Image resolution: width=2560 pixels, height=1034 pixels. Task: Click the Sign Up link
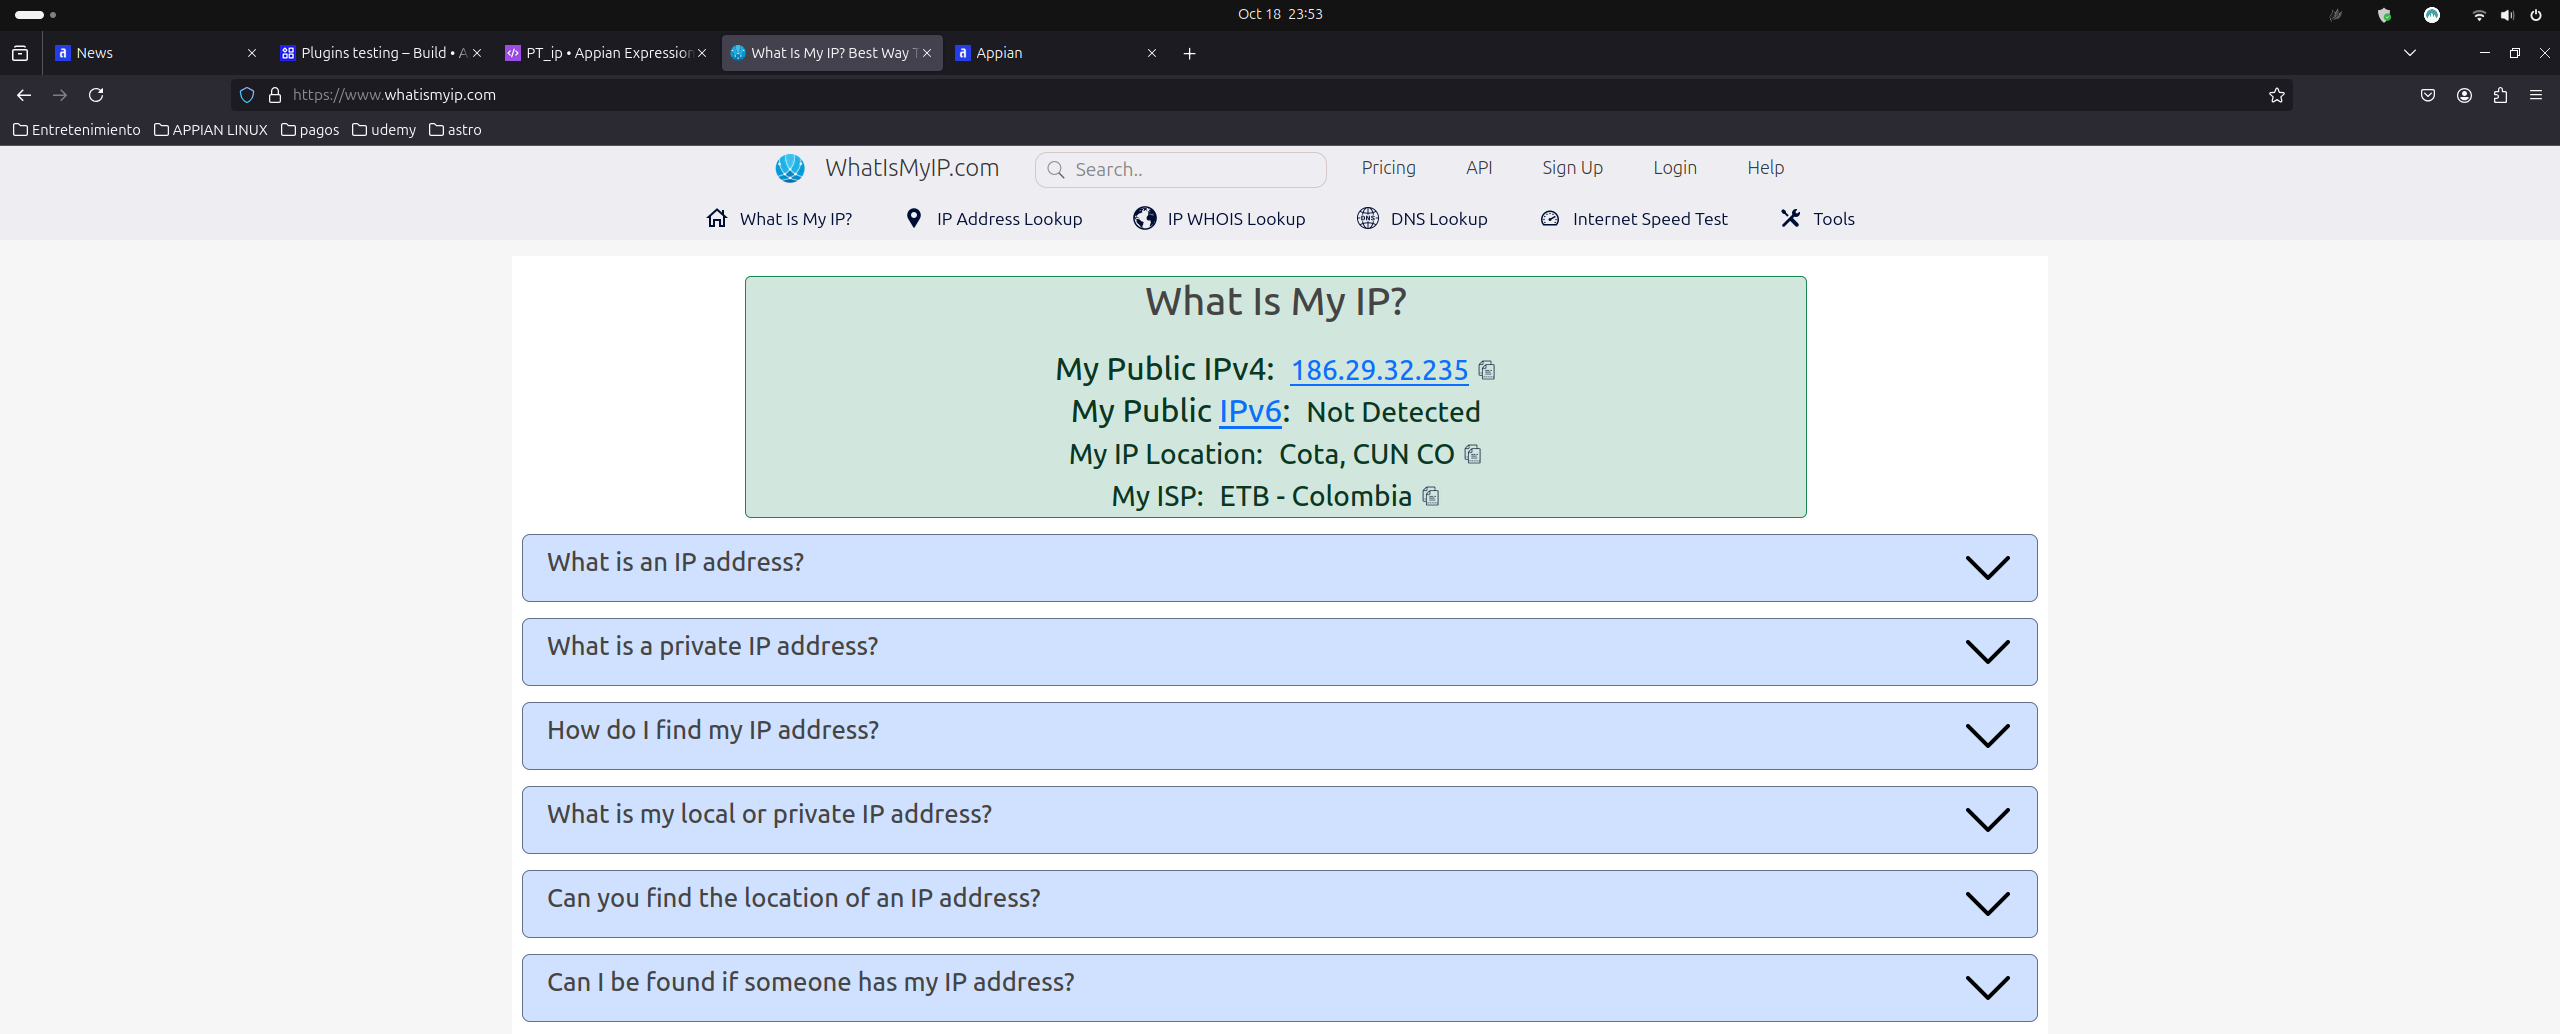(1572, 168)
